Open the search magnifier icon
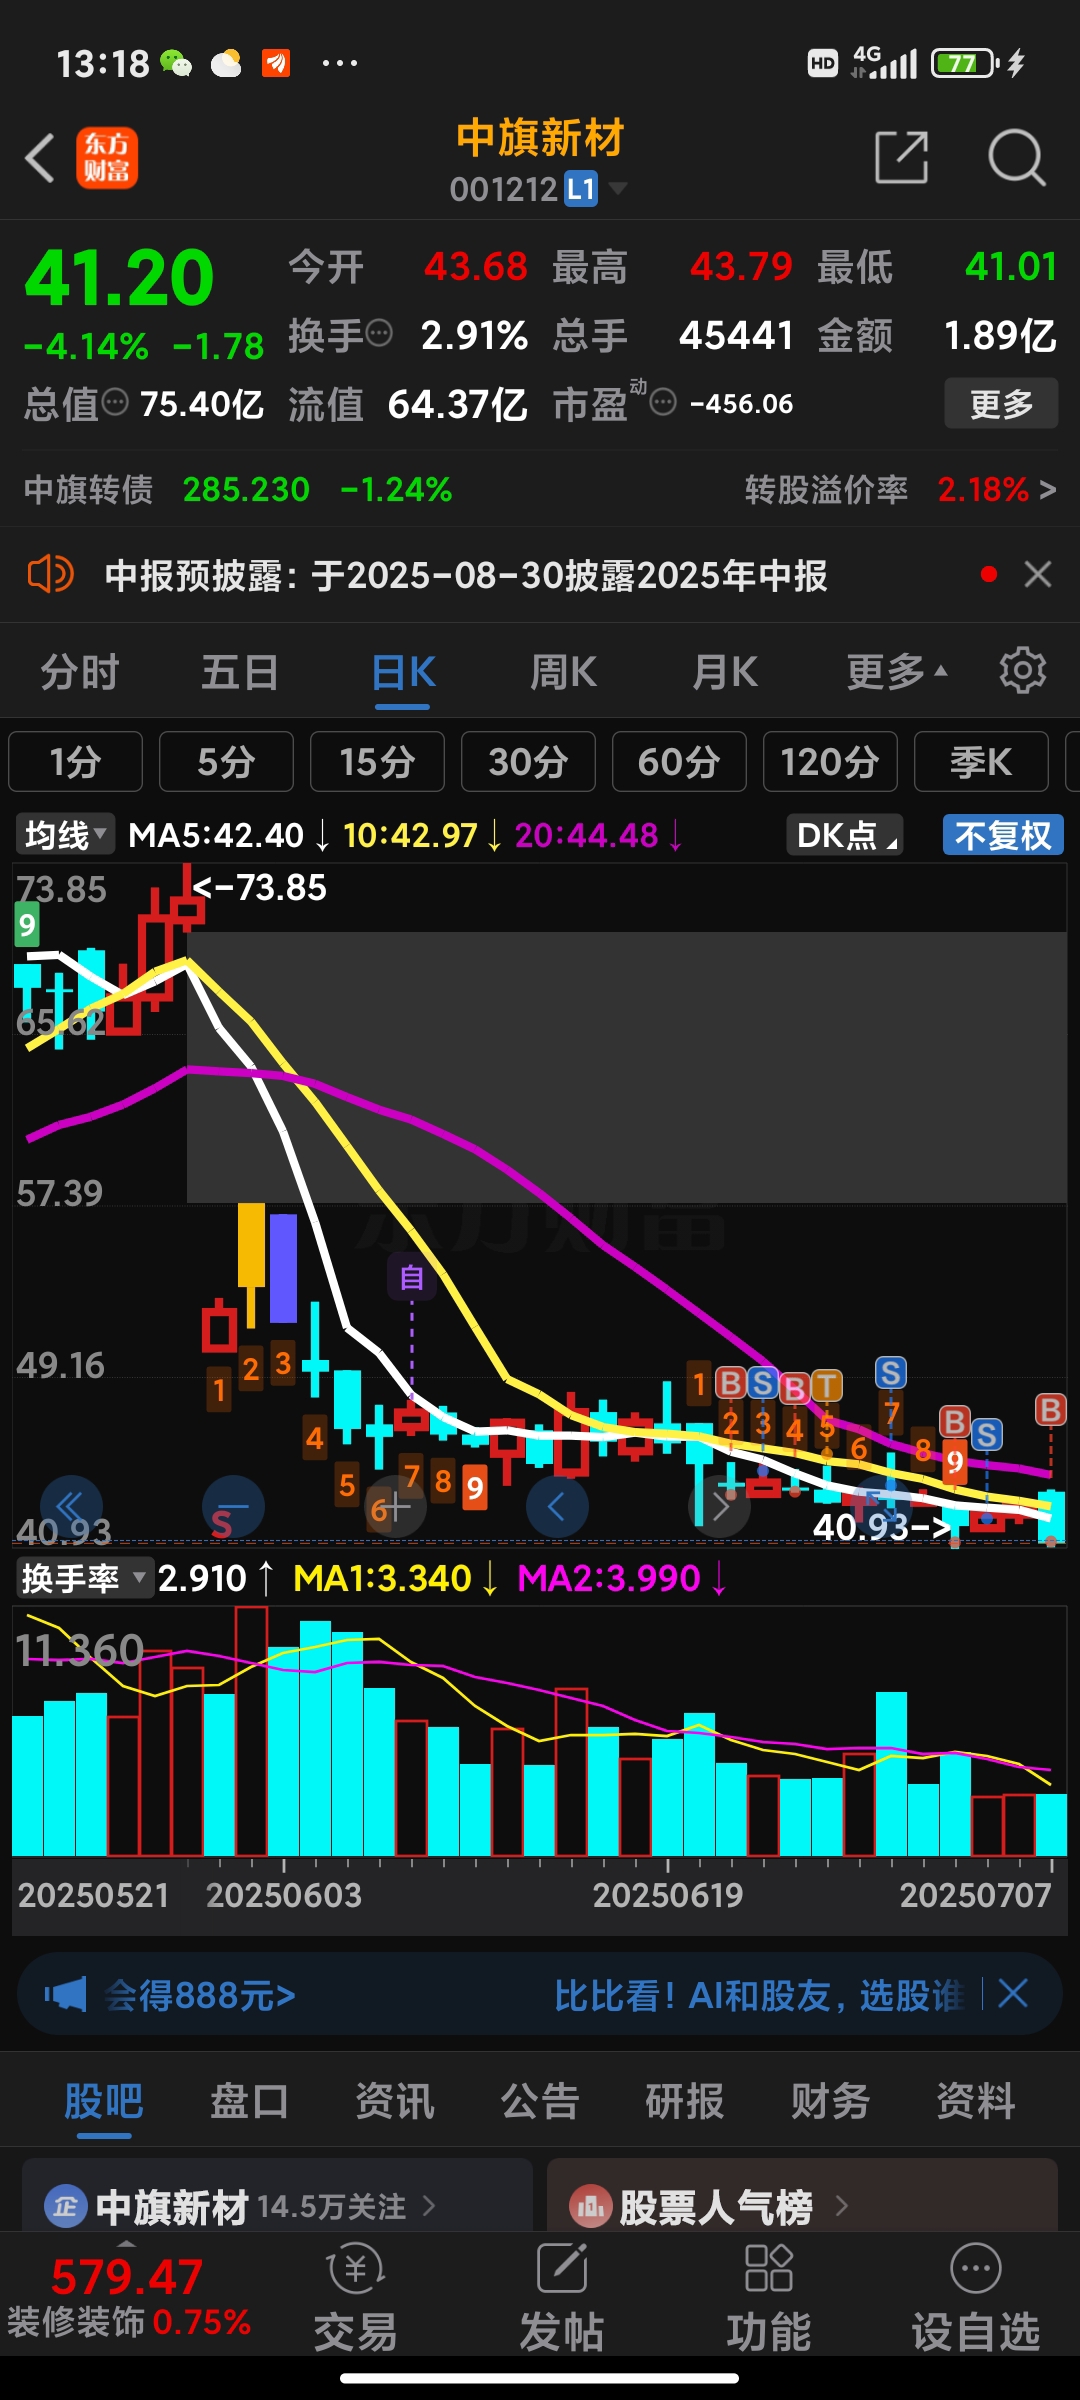Screen dimensions: 1080x2400 tap(1016, 157)
